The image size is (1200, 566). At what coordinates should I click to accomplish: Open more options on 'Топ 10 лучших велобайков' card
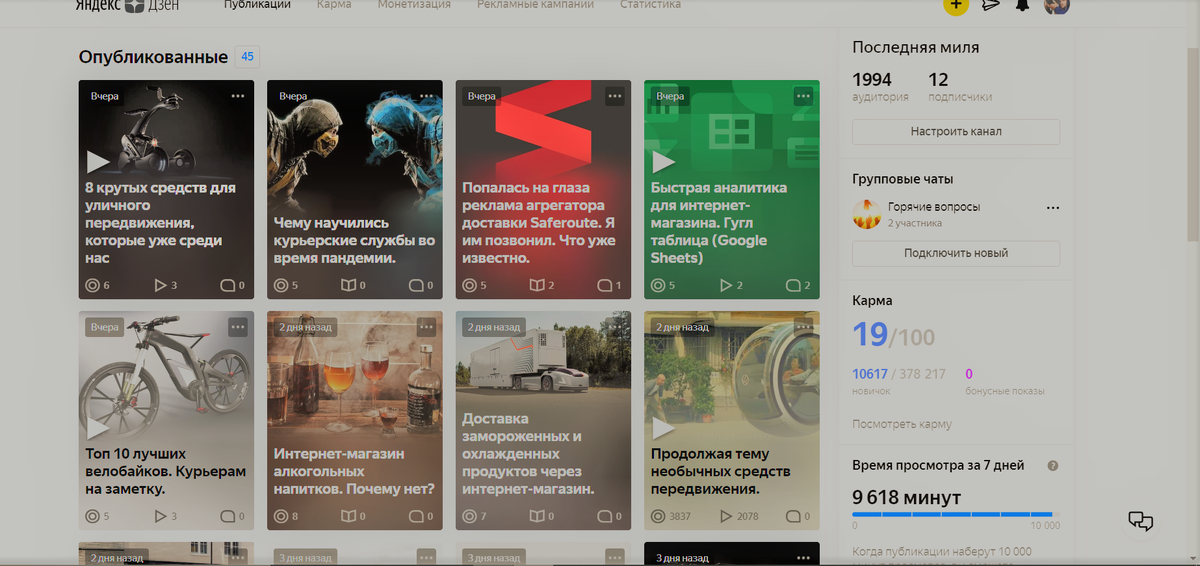pos(237,327)
